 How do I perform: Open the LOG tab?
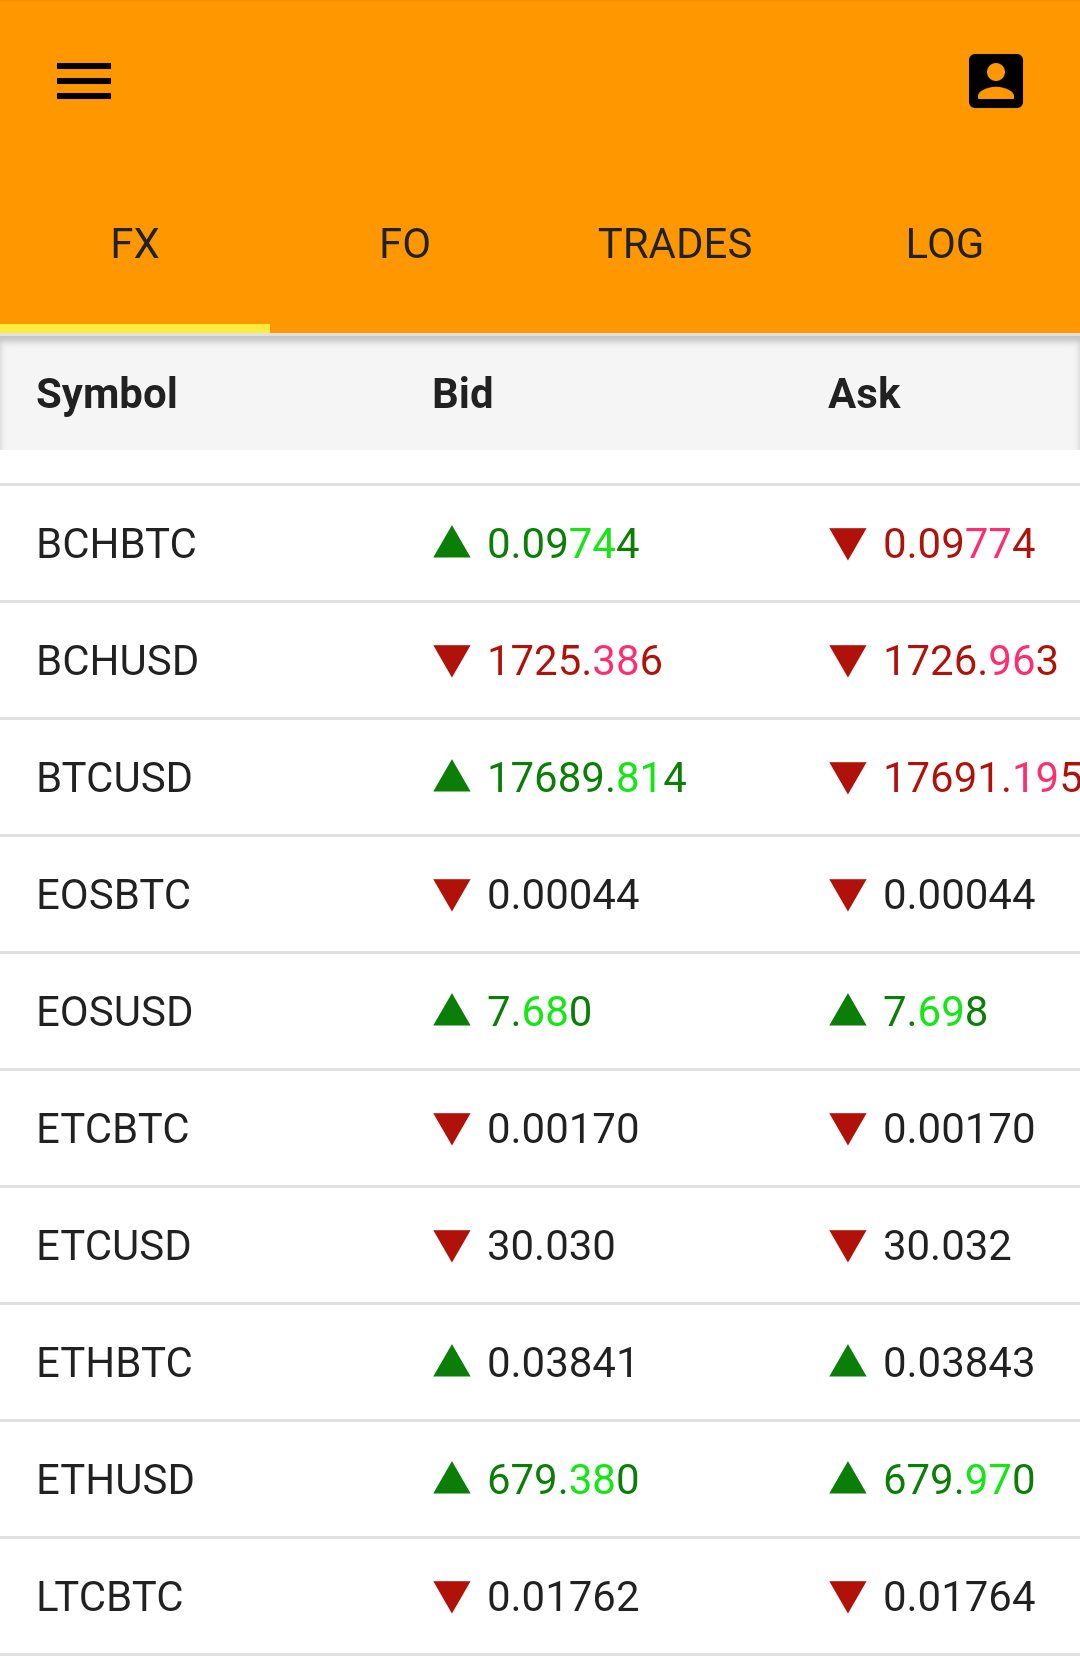tap(945, 244)
